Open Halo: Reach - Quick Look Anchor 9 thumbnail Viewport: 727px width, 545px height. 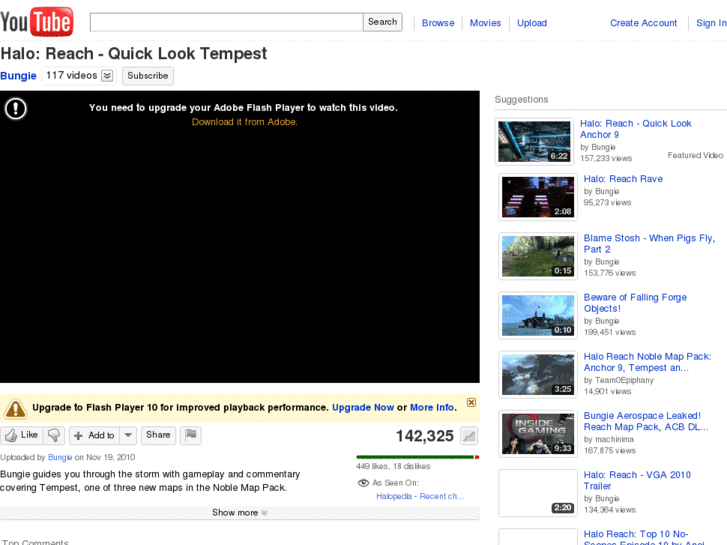point(535,141)
